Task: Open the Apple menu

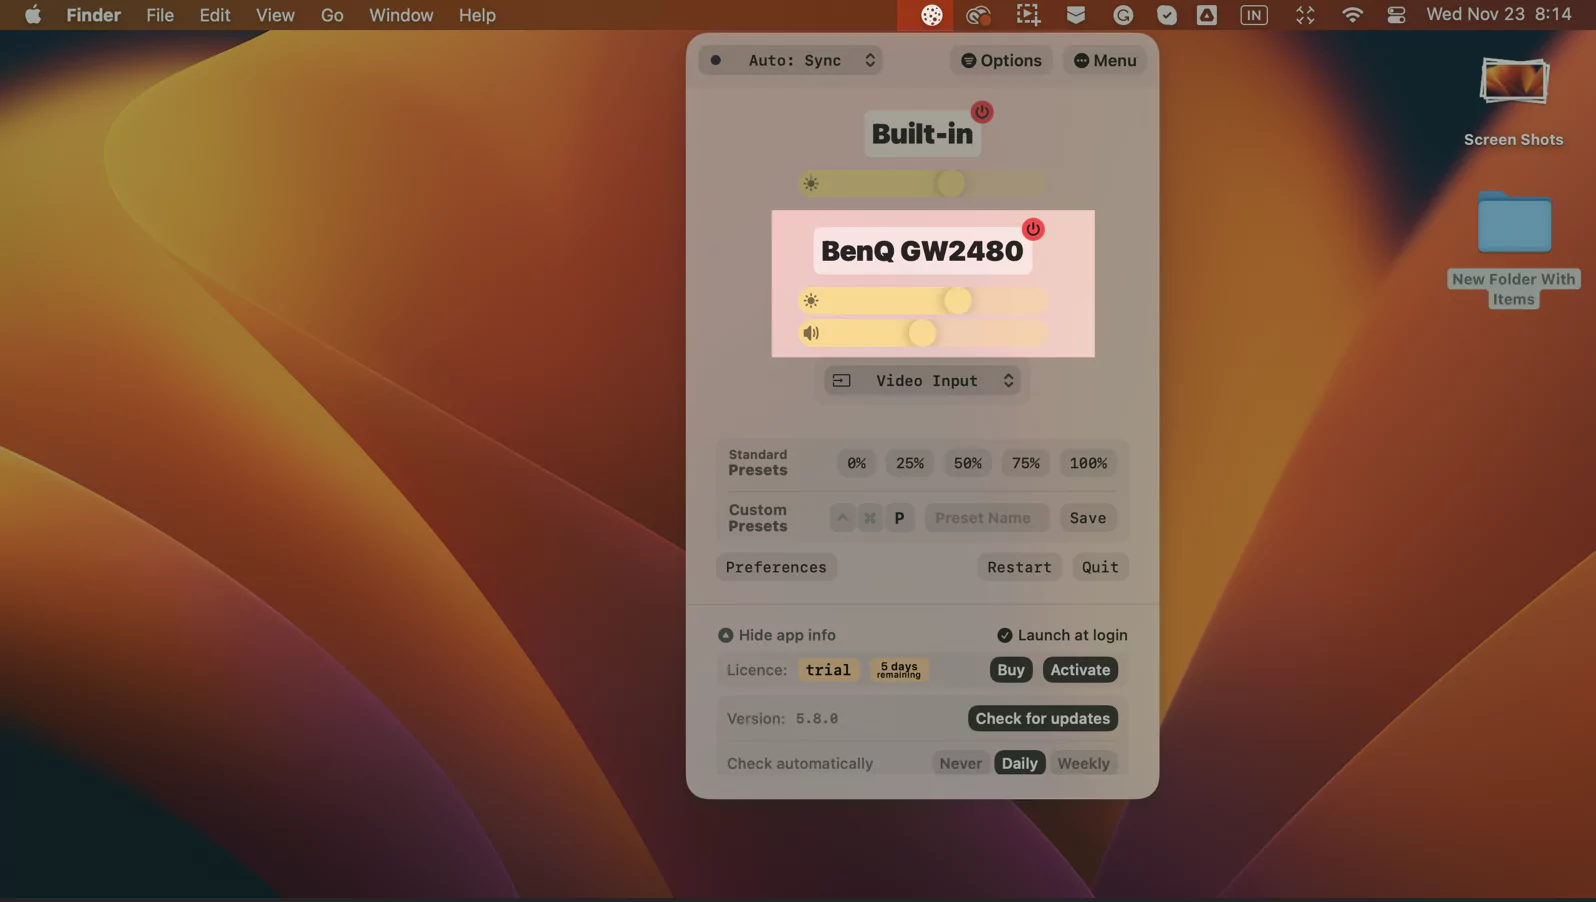Action: [x=33, y=15]
